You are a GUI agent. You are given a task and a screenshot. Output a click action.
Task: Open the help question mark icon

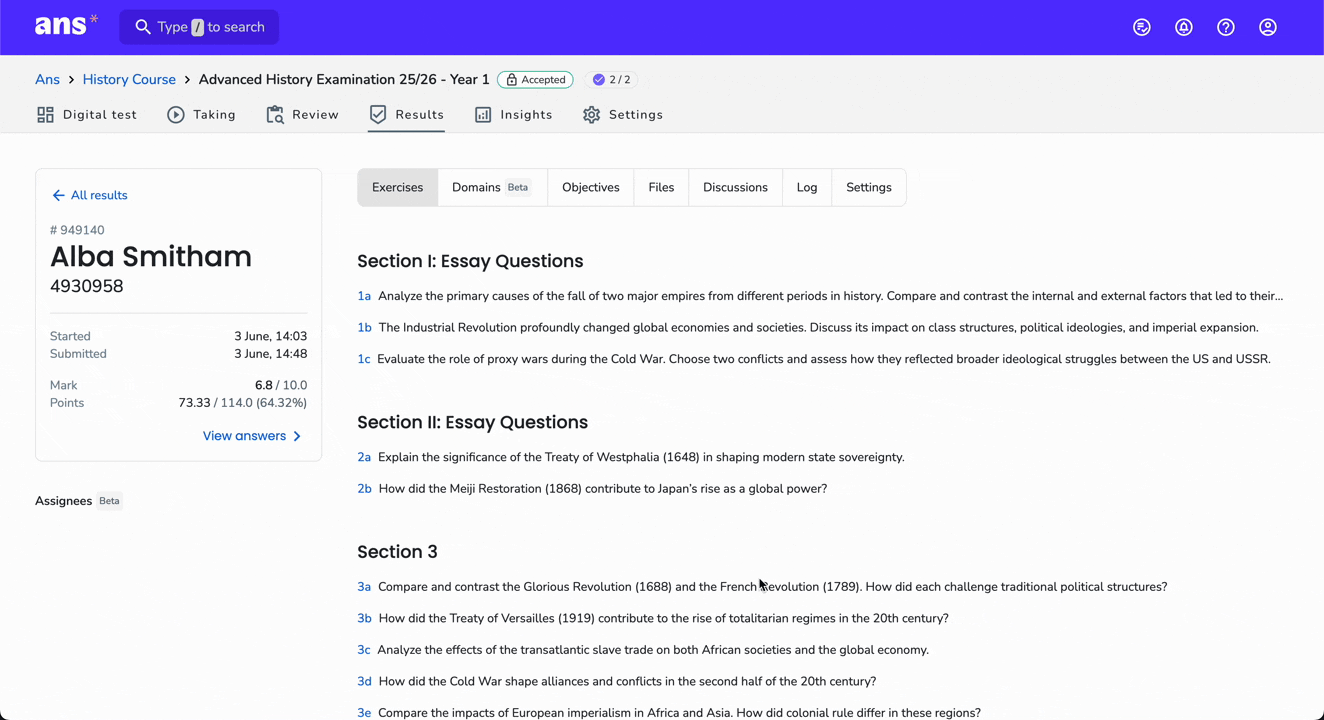pyautogui.click(x=1226, y=28)
